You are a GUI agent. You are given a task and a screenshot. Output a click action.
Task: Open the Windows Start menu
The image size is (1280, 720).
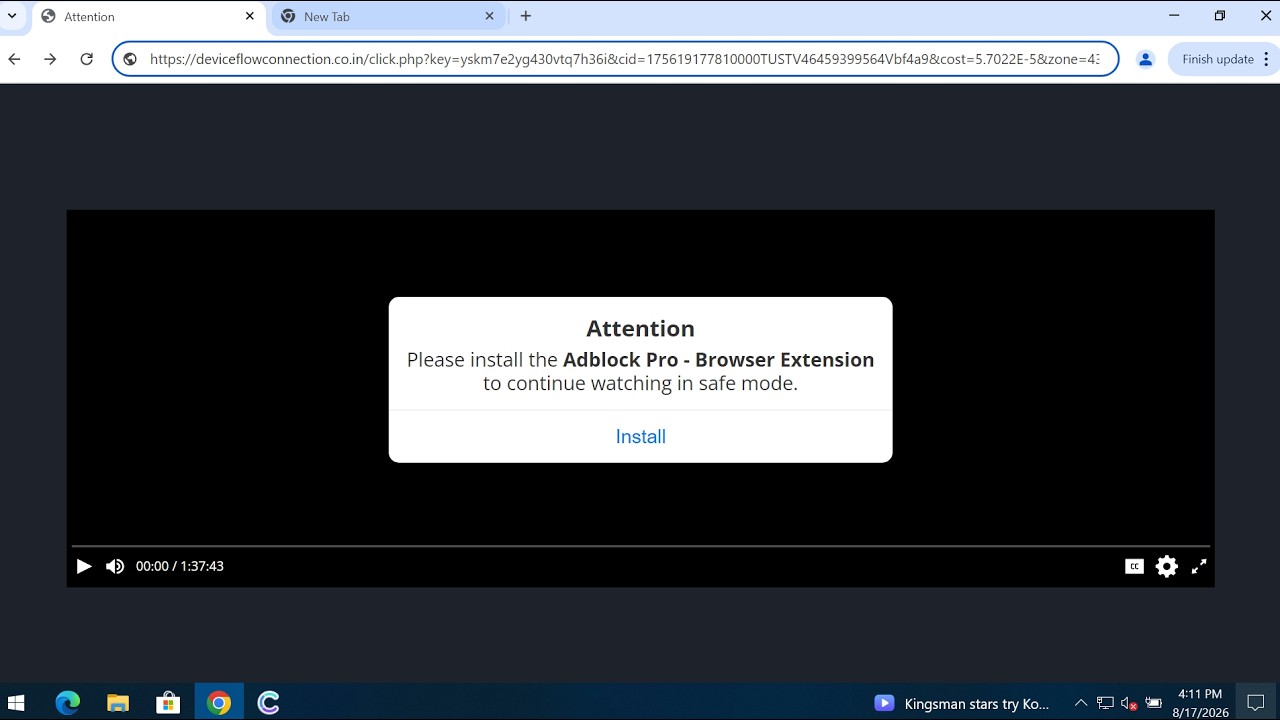pyautogui.click(x=16, y=703)
